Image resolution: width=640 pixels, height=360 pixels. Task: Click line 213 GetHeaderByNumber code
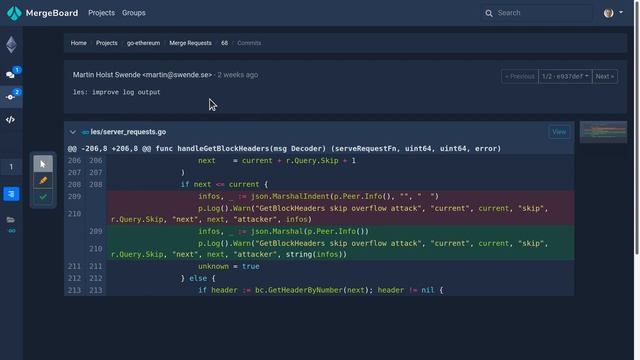pos(320,290)
